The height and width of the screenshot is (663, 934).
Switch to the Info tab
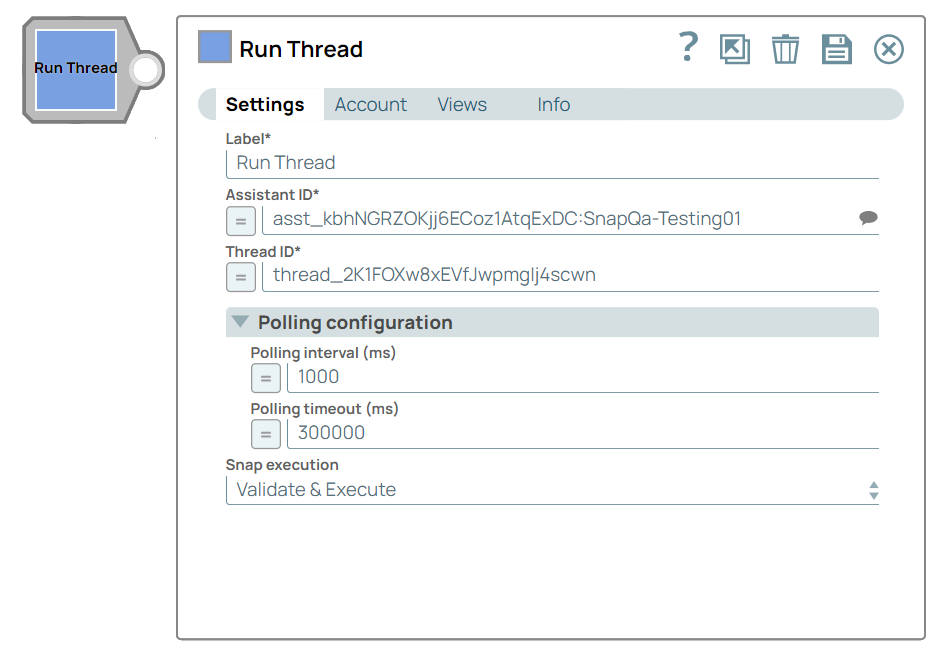(553, 104)
